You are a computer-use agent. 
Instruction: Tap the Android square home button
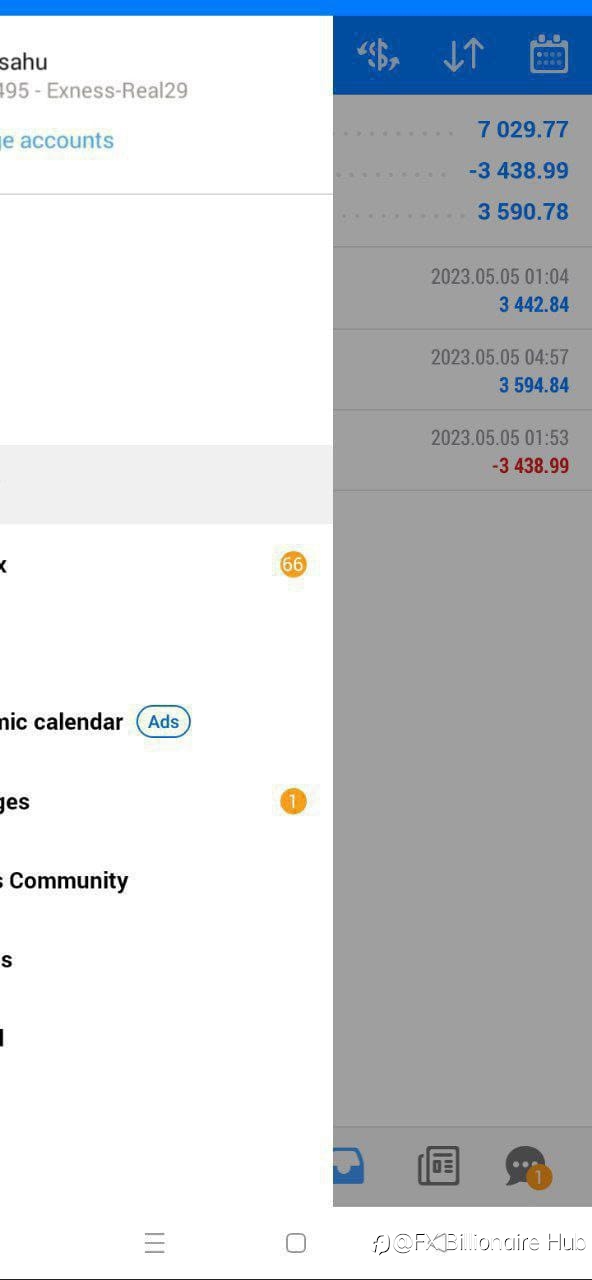pos(296,1243)
